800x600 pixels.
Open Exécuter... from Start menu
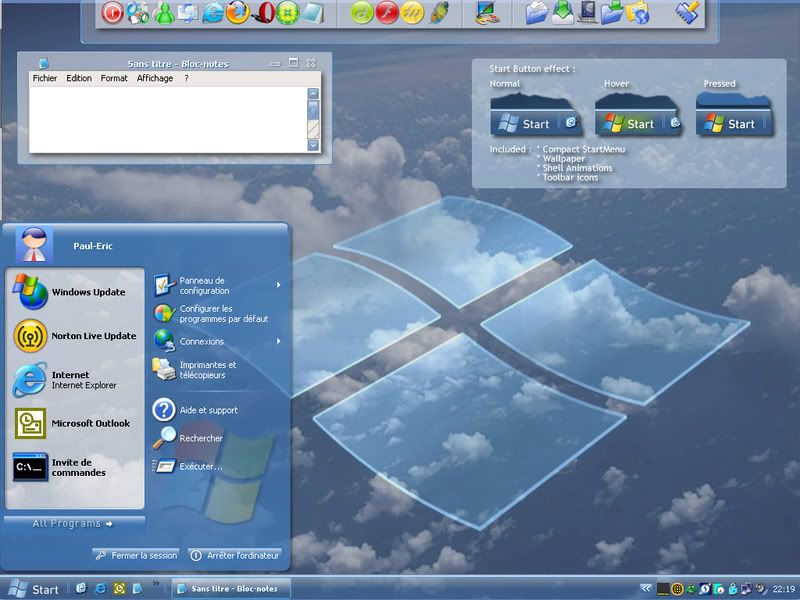[189, 466]
